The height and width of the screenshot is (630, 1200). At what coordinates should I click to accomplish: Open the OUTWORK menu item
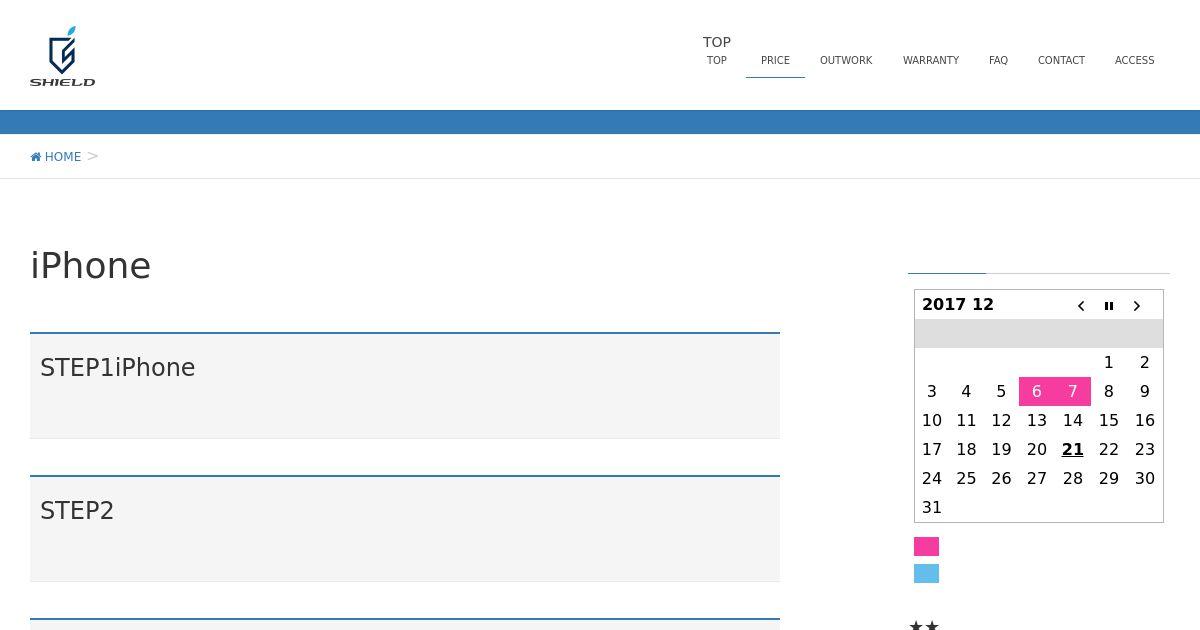[x=846, y=60]
